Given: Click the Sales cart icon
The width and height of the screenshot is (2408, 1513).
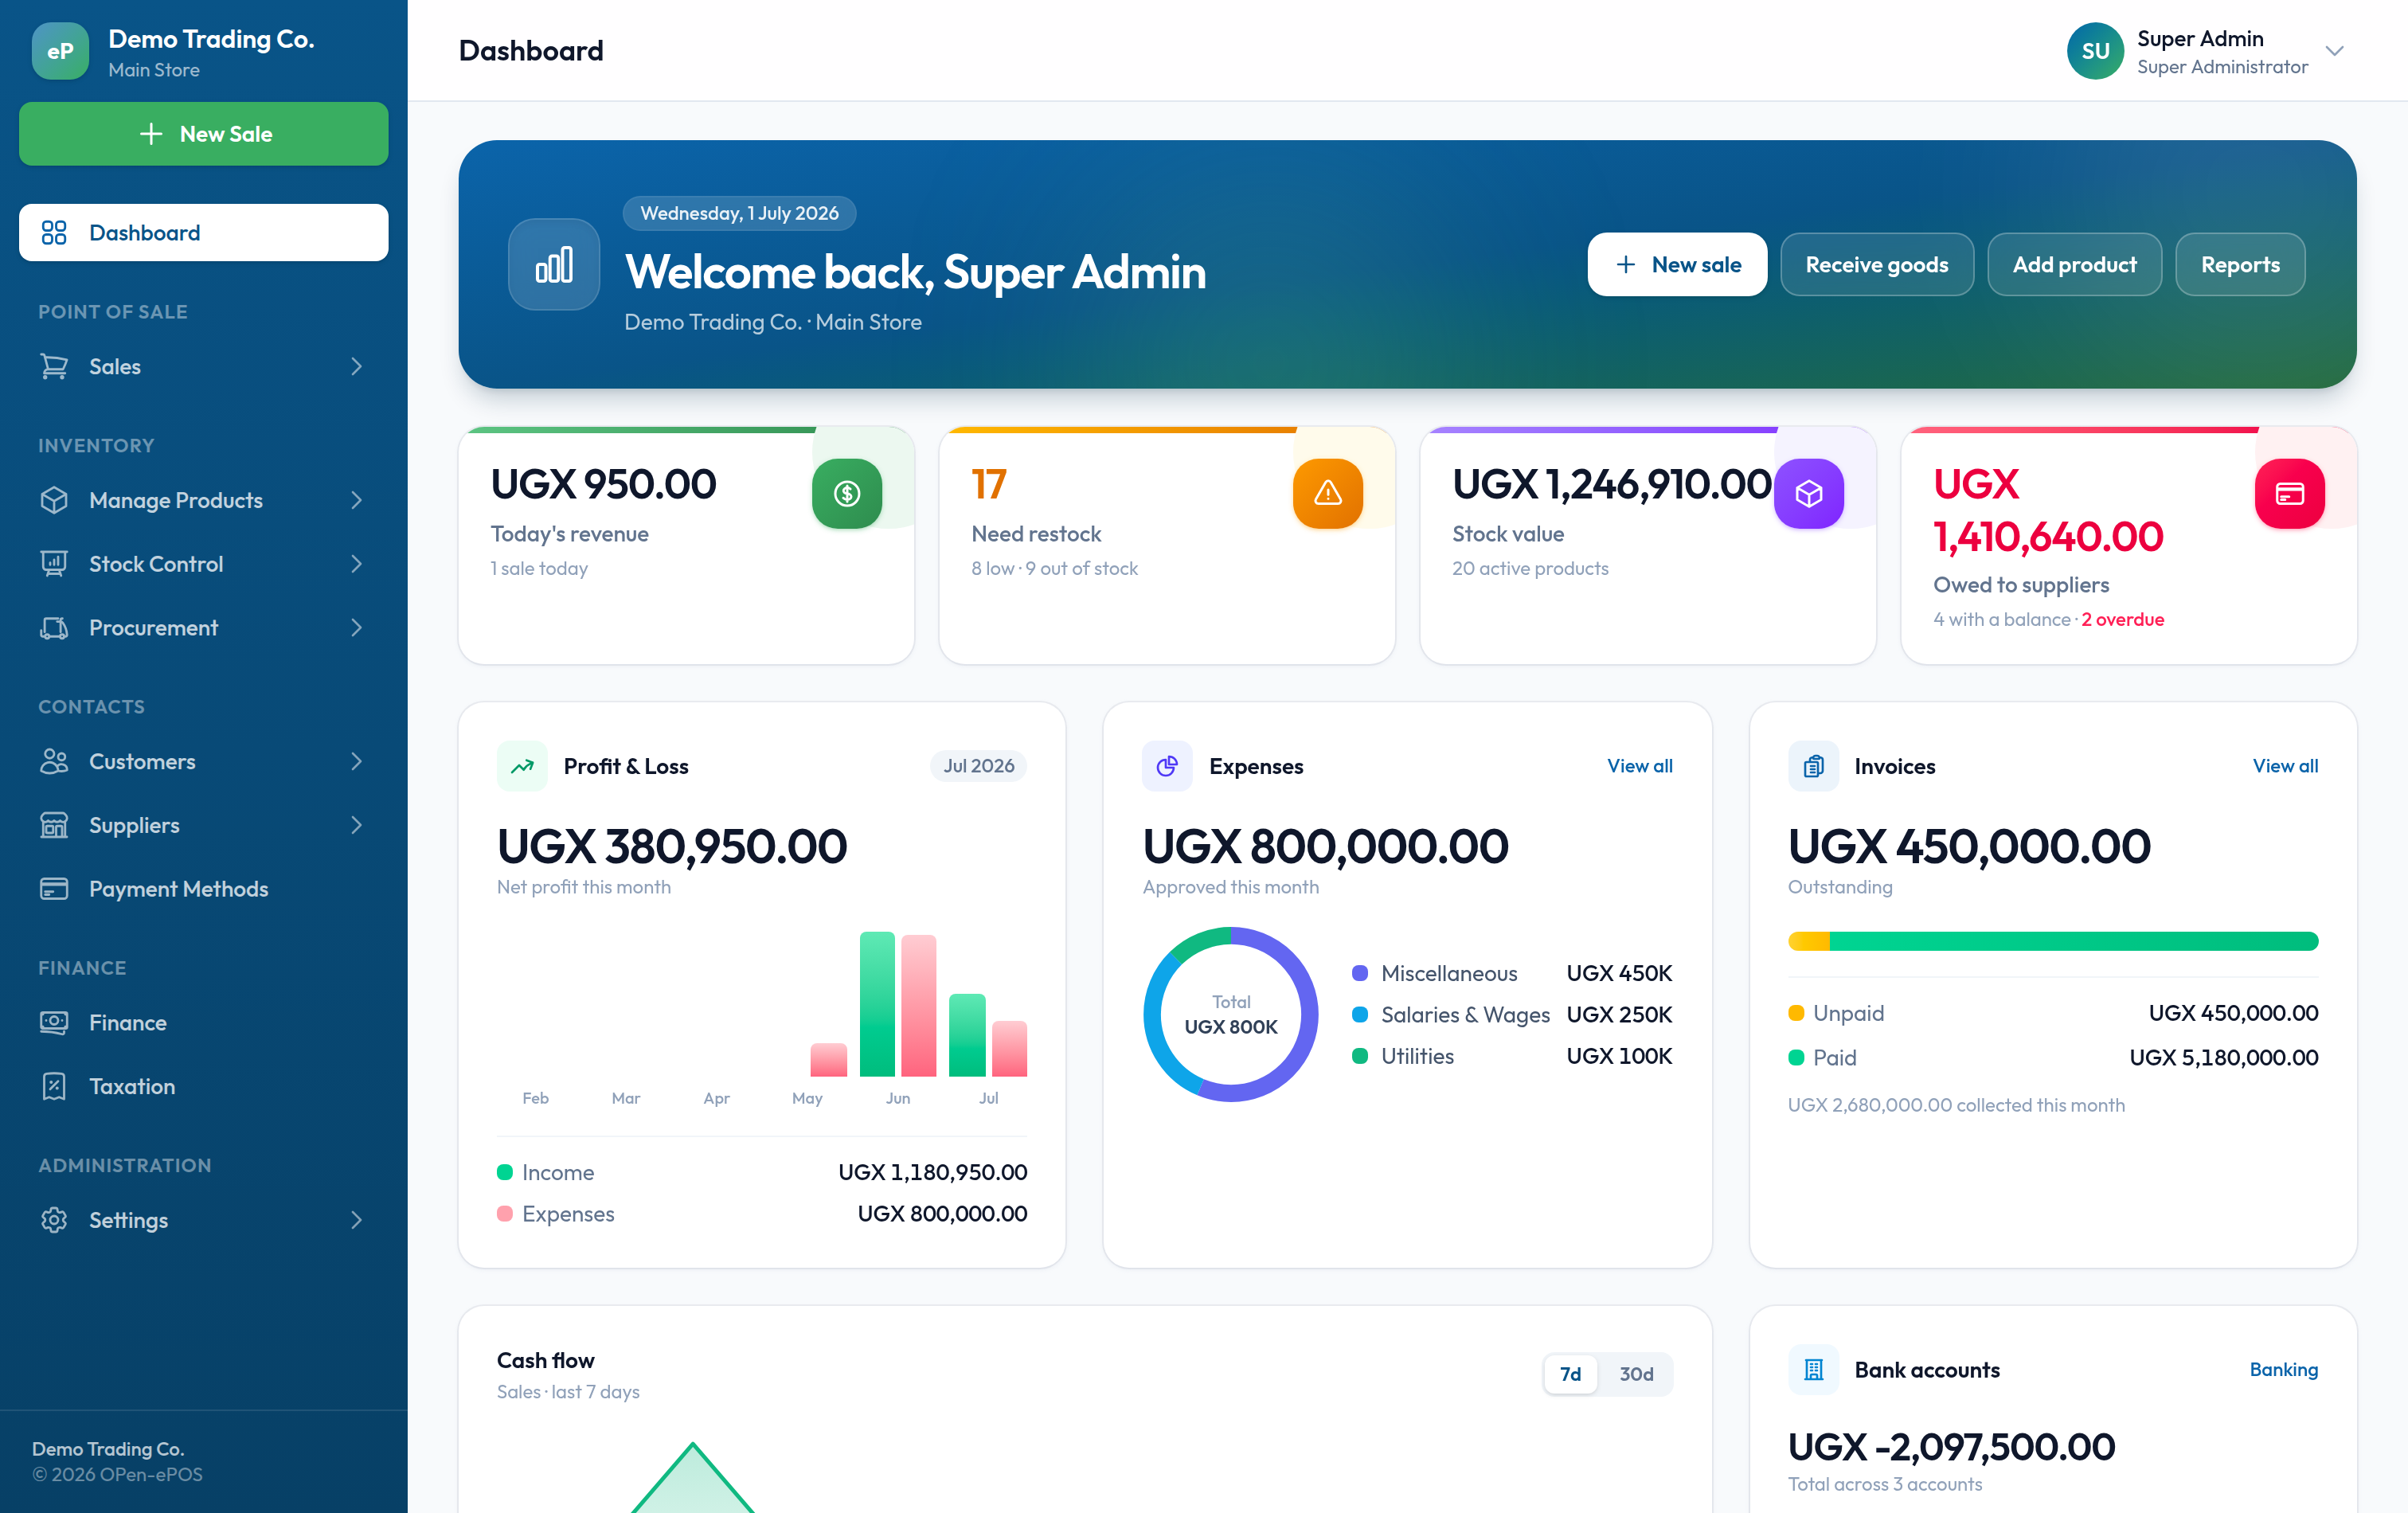Looking at the screenshot, I should pyautogui.click(x=54, y=367).
